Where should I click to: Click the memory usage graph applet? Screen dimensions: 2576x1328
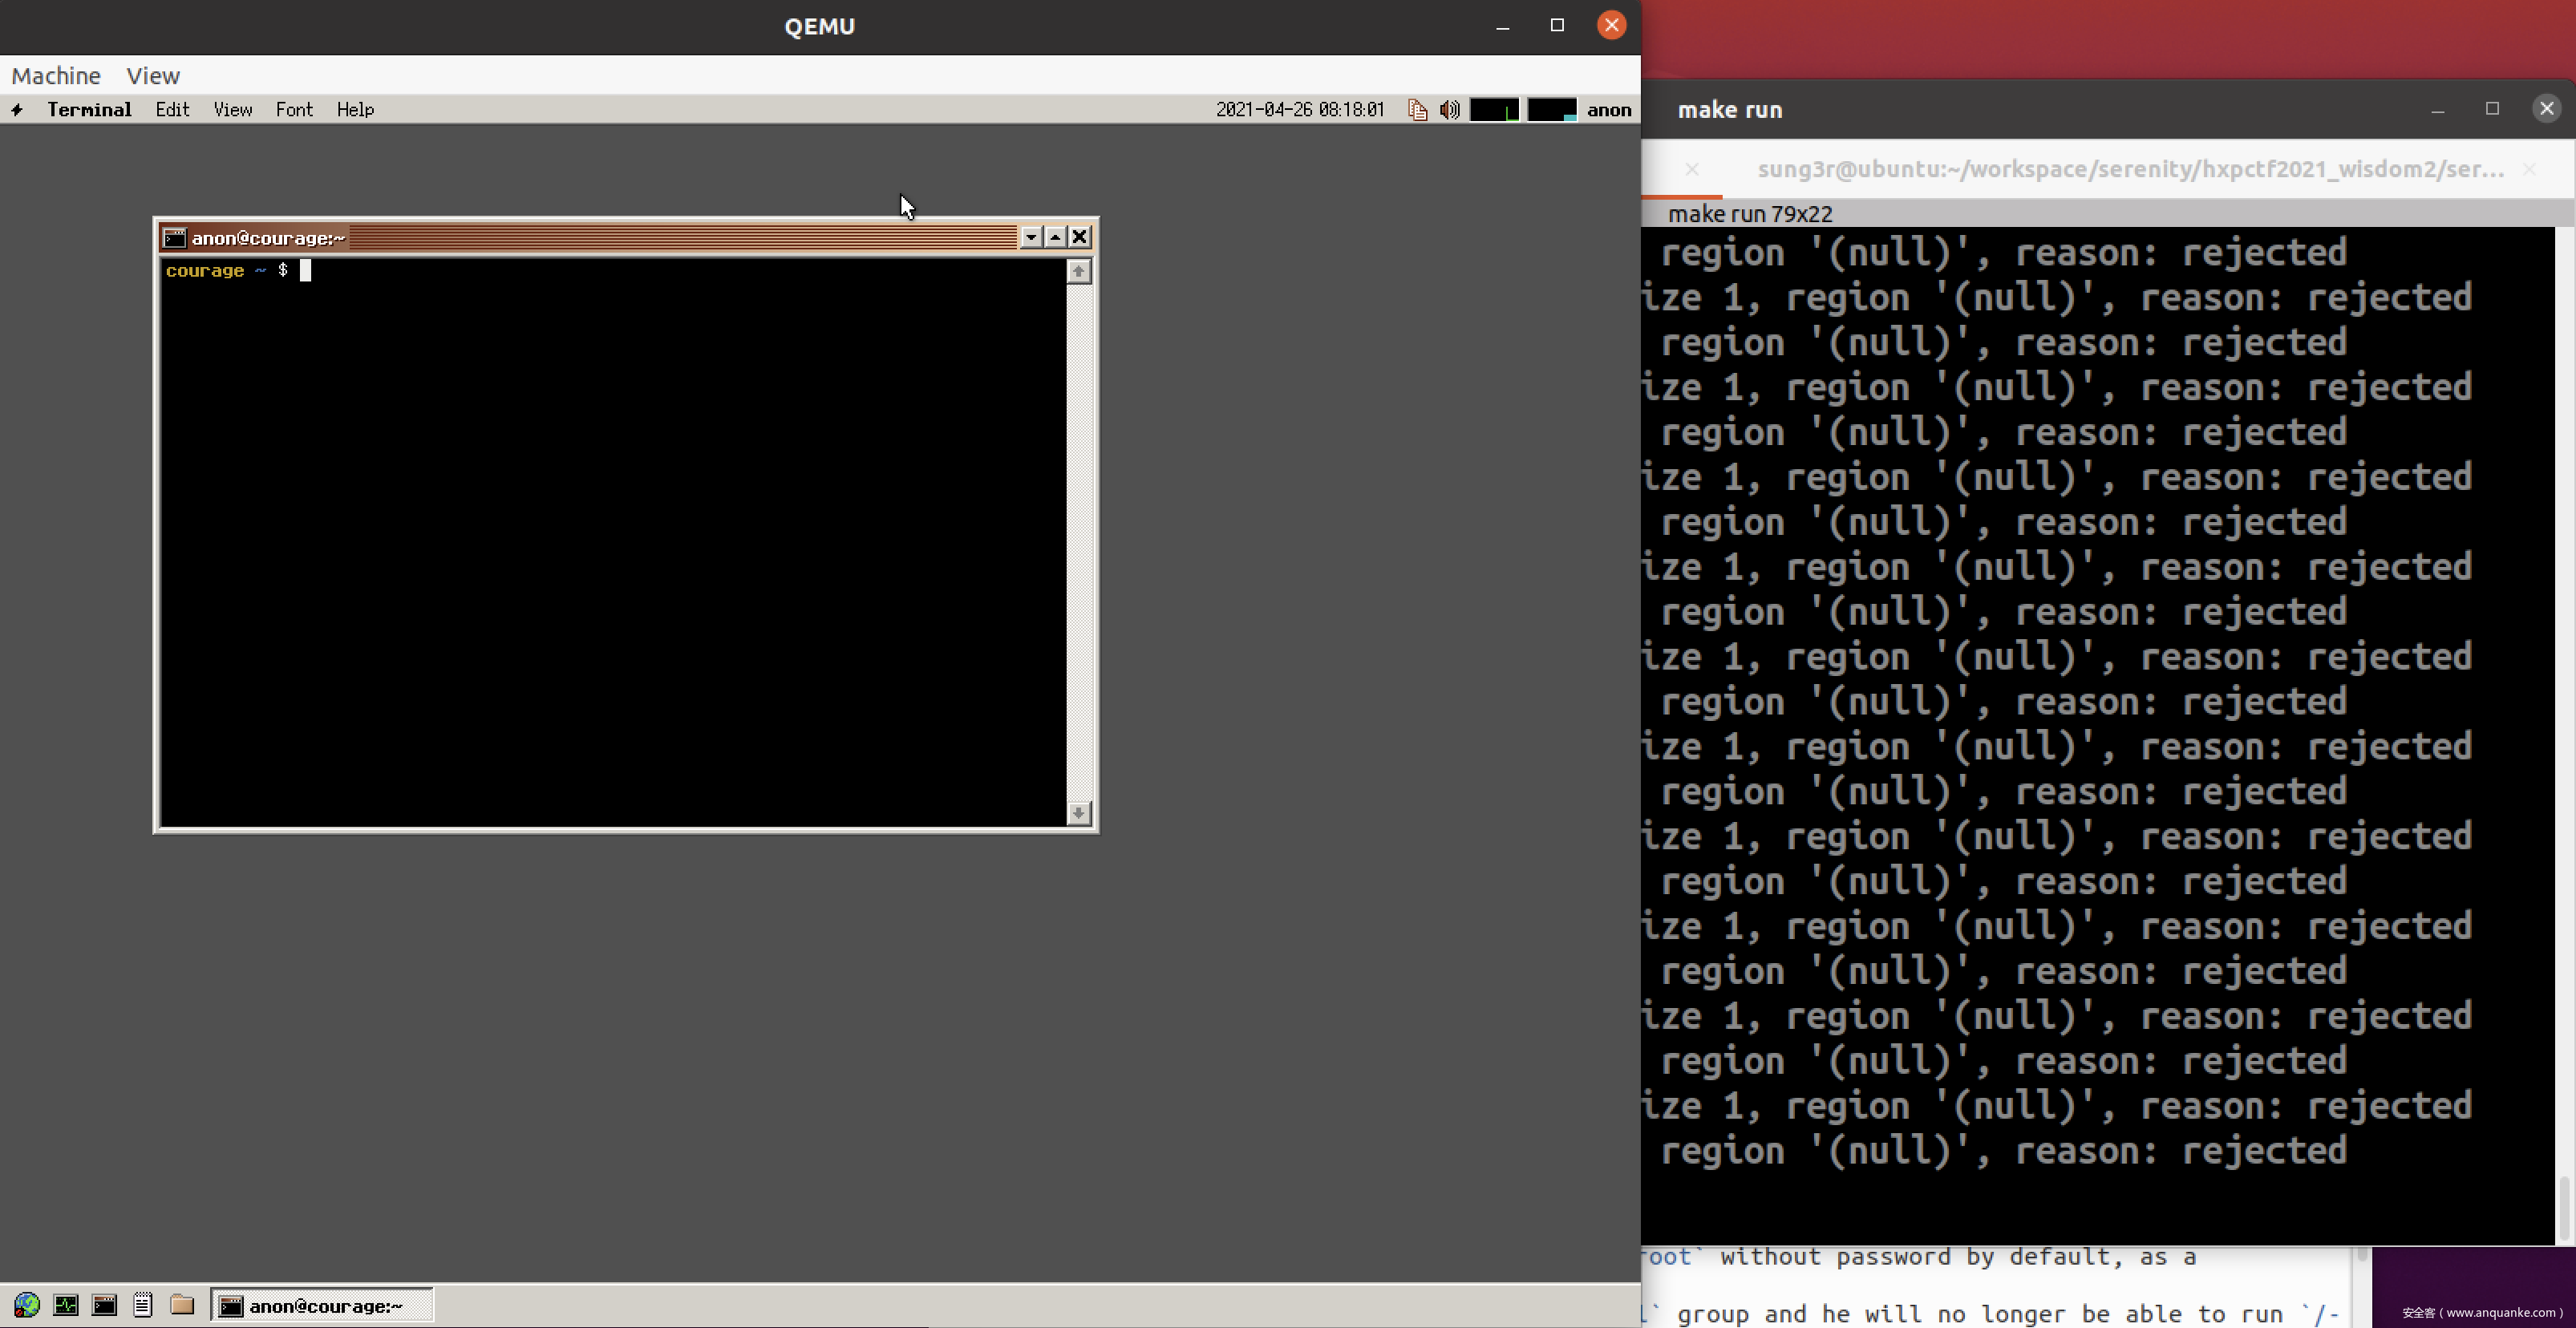(x=1551, y=110)
